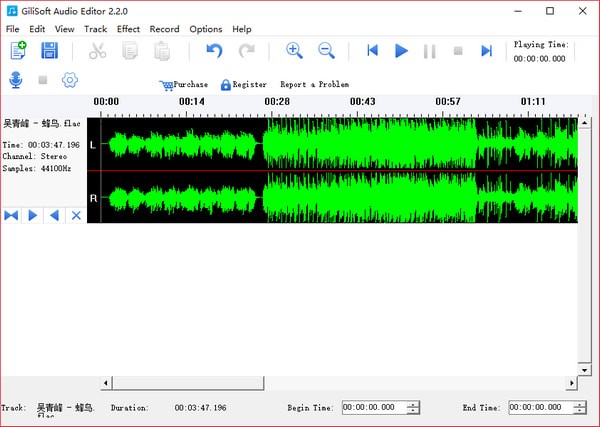Save the project with the floppy disk icon
600x427 pixels.
click(48, 50)
